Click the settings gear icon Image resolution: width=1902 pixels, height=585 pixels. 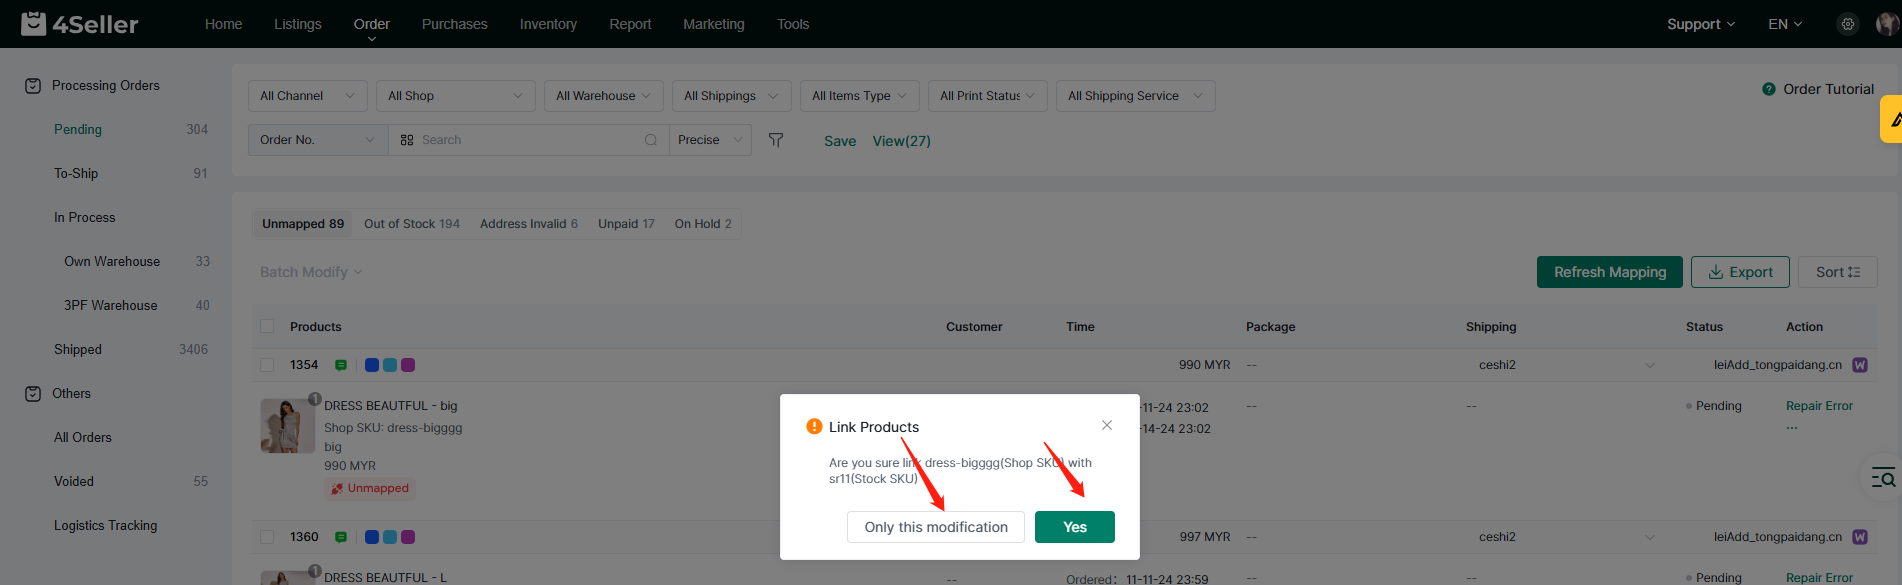(x=1847, y=24)
